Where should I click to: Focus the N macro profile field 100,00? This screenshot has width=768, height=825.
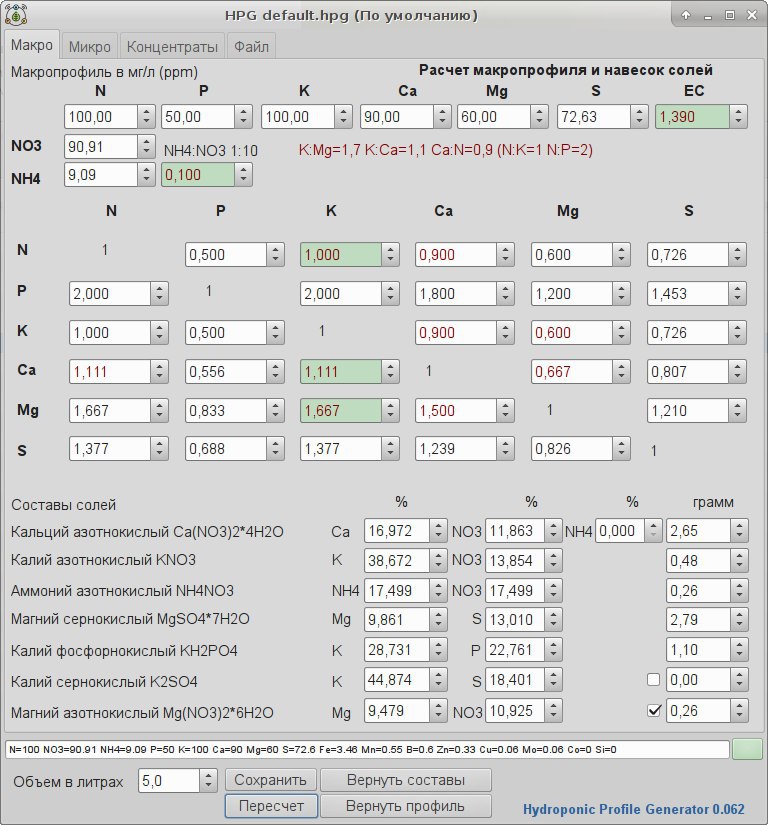(101, 116)
